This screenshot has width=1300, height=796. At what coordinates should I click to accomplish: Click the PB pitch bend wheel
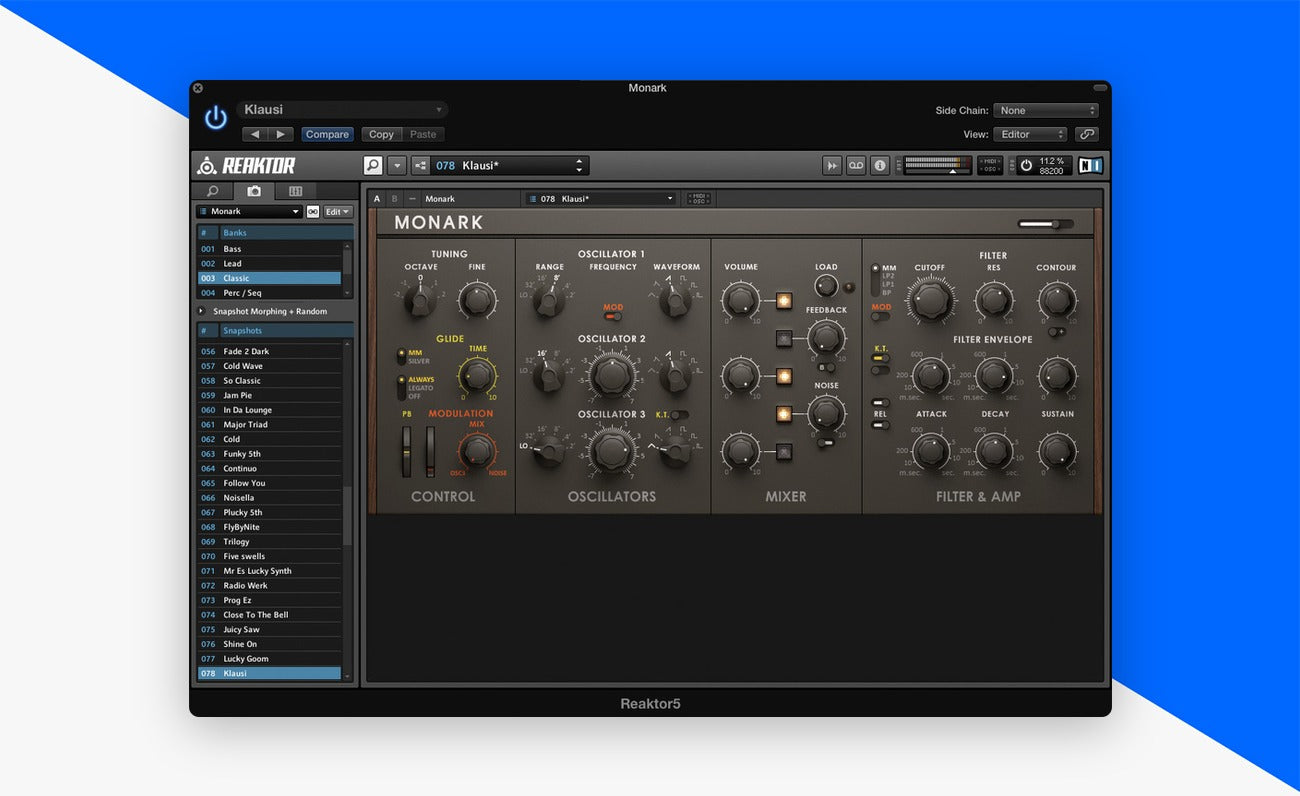(406, 451)
